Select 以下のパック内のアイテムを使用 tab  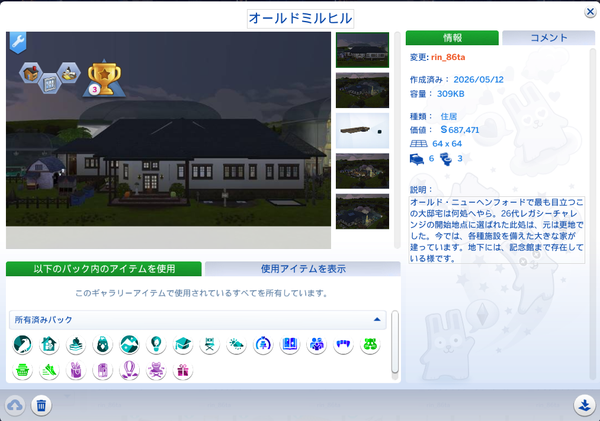coord(104,269)
